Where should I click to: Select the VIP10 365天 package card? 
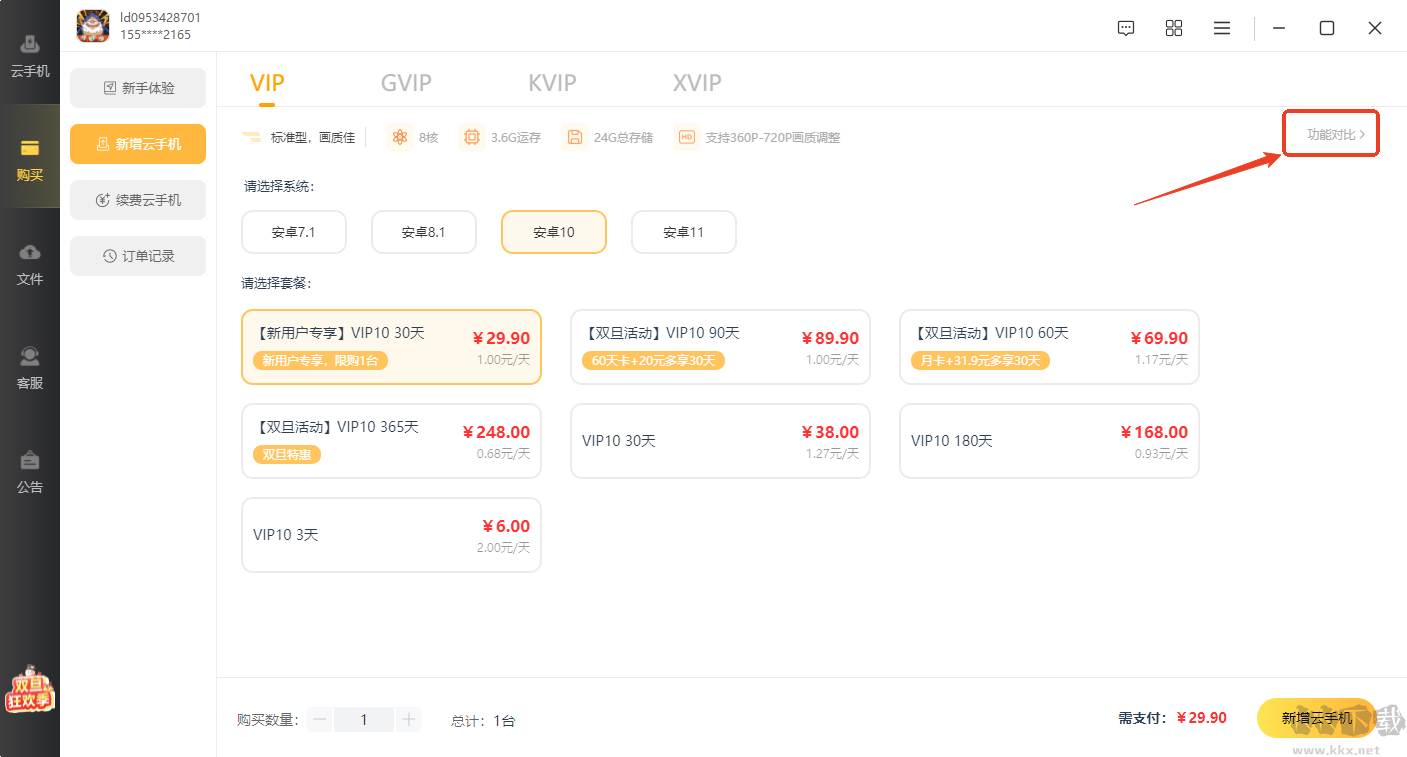(391, 441)
